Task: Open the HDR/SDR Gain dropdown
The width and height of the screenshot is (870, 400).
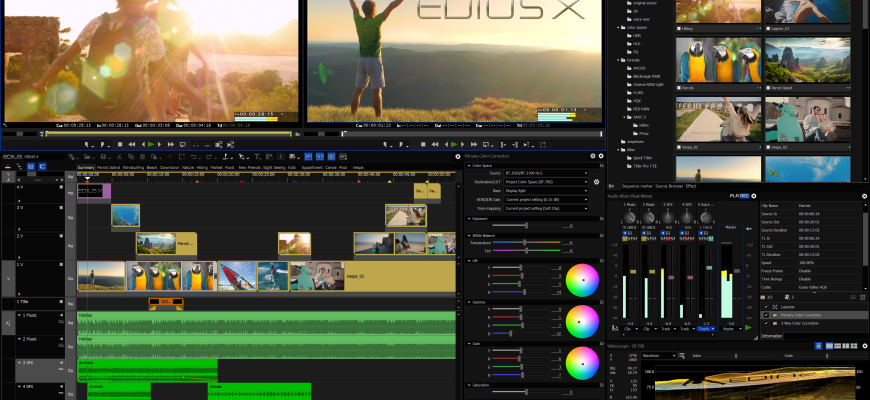Action: pyautogui.click(x=546, y=199)
